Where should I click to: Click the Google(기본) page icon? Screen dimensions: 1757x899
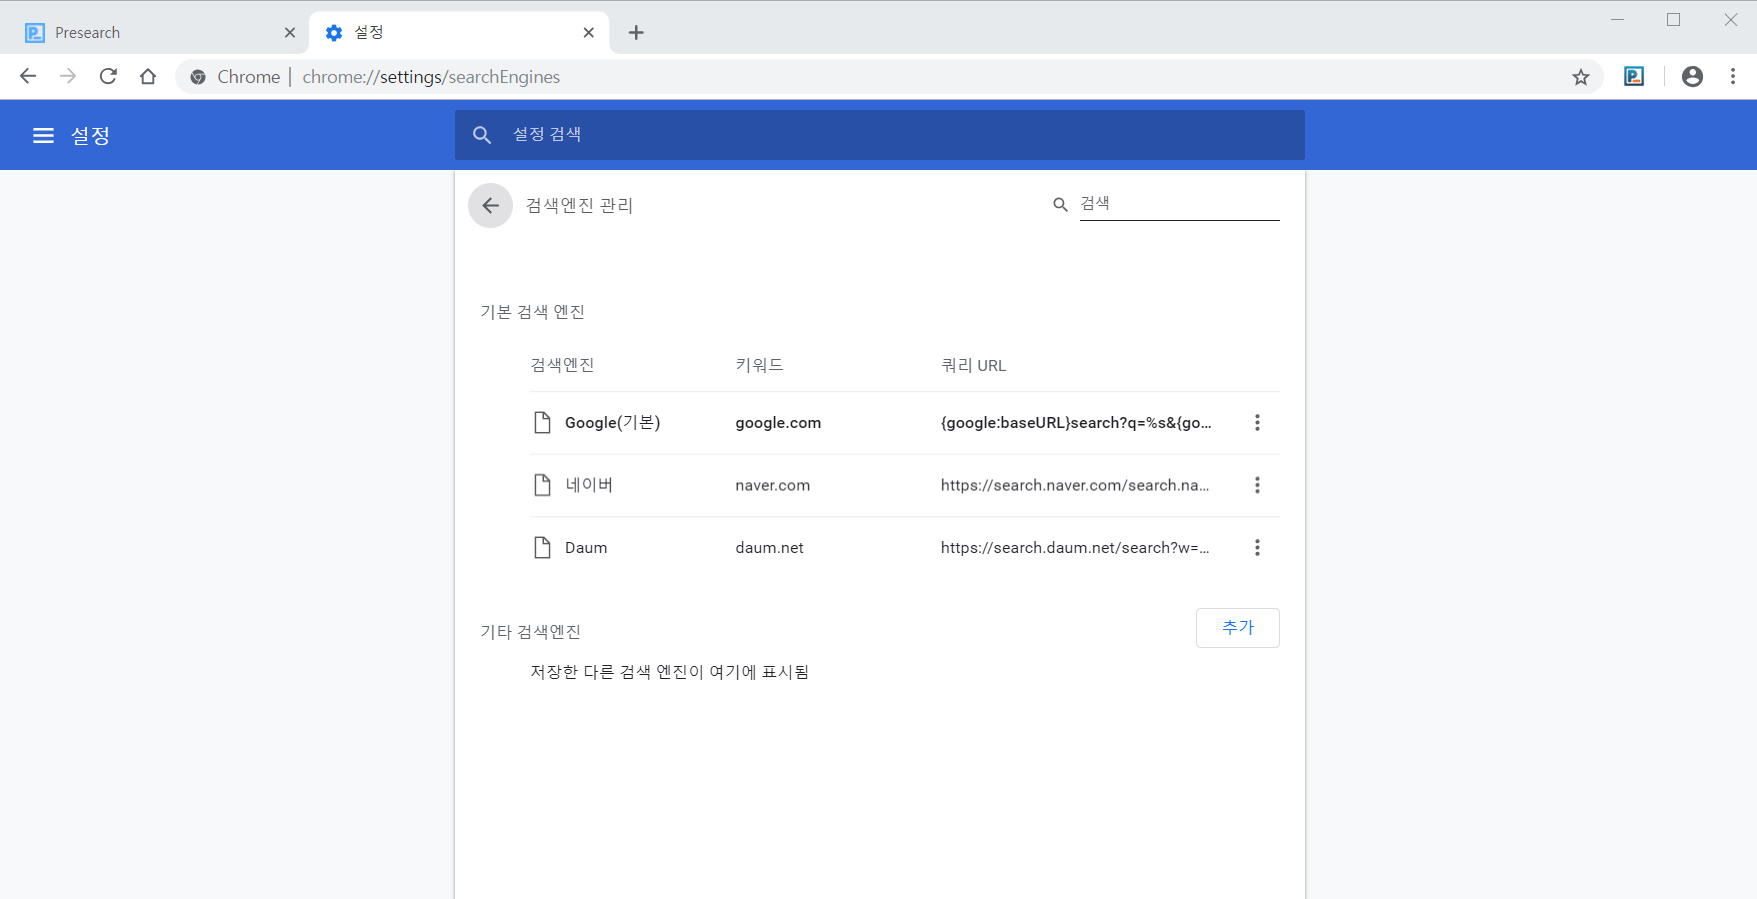coord(542,423)
